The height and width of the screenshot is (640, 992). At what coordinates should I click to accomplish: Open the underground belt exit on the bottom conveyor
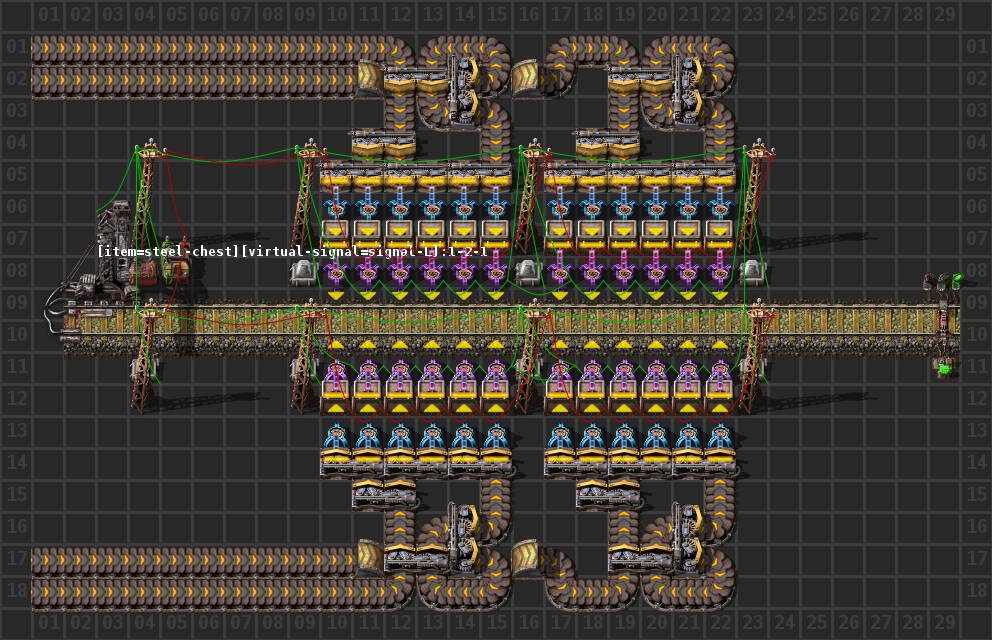[370, 556]
